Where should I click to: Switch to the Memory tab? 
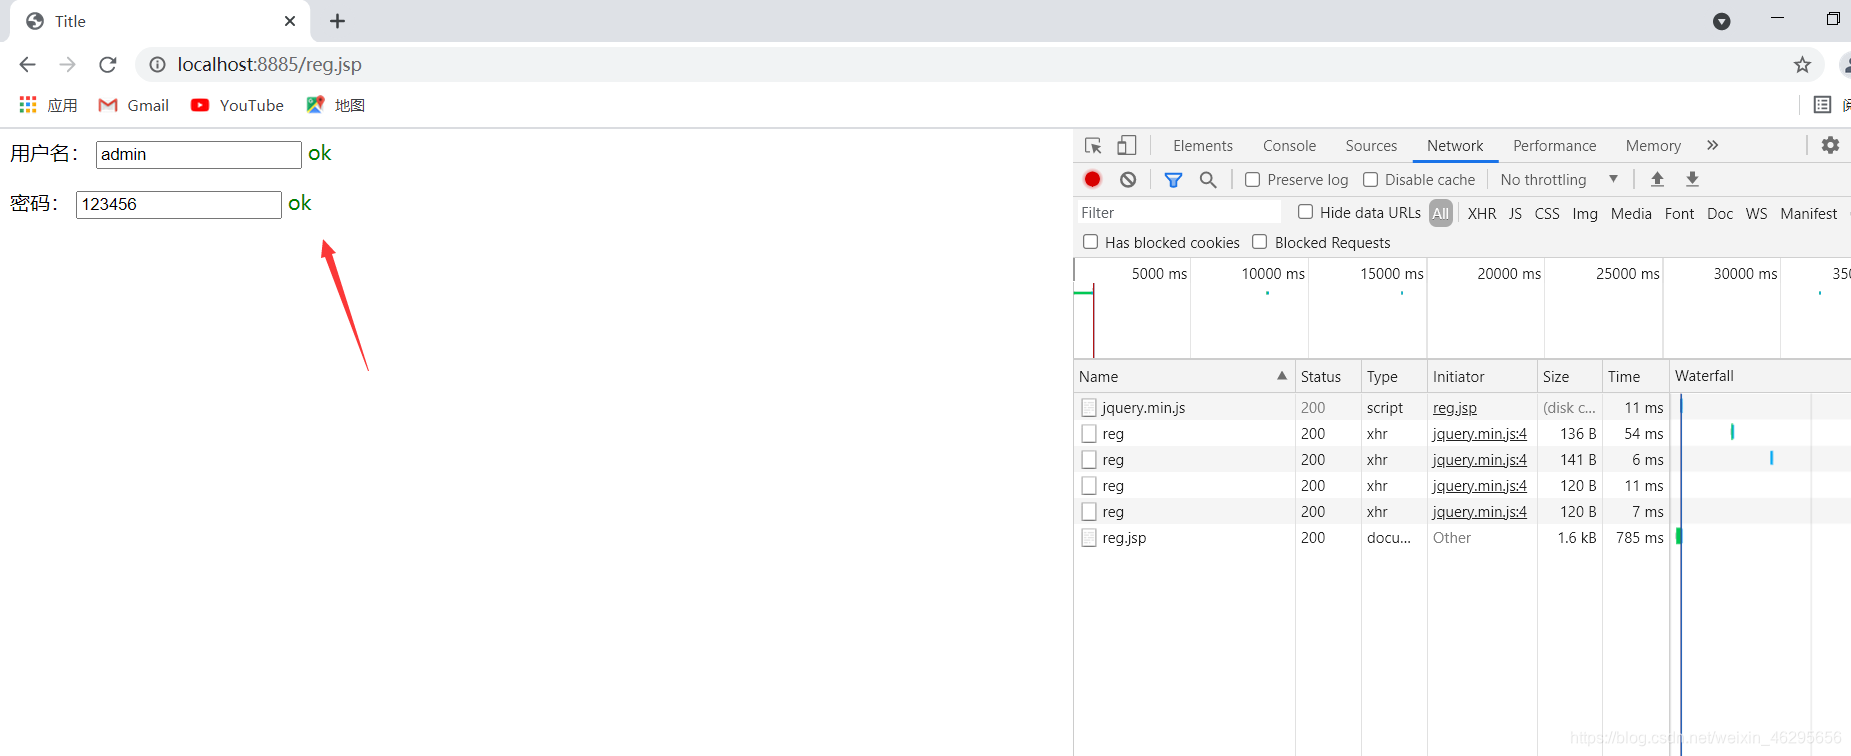[x=1653, y=146]
